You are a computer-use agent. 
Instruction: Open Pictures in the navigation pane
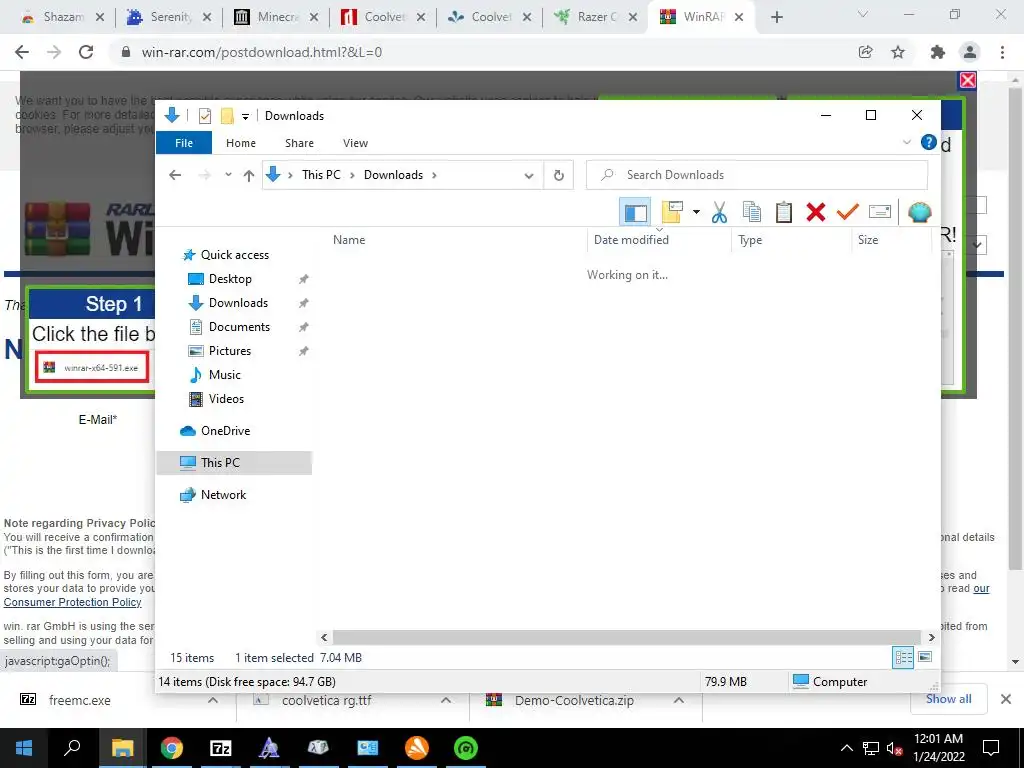pos(229,351)
